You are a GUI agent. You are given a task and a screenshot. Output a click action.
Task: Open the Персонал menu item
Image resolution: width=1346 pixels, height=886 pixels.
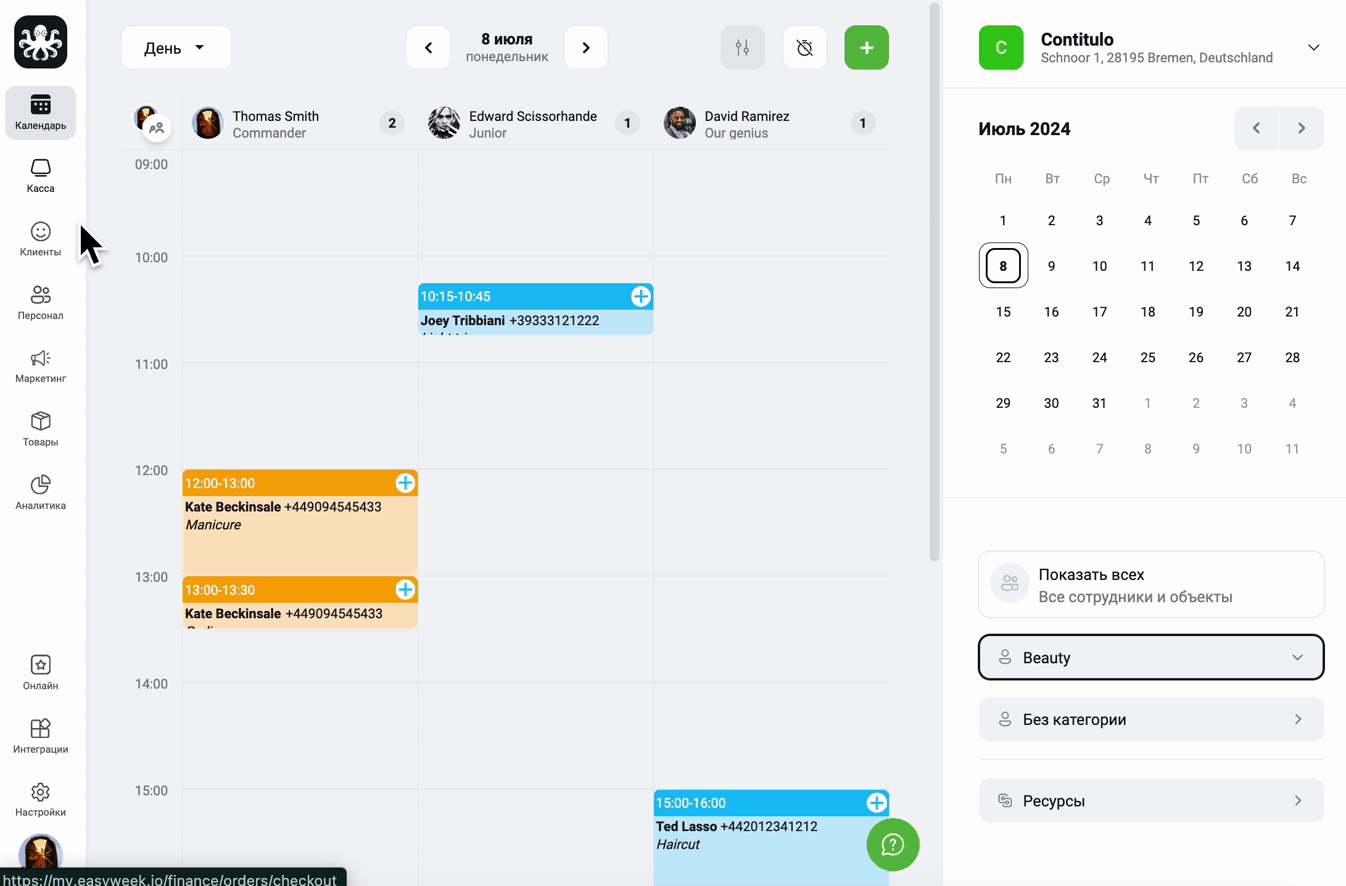click(x=40, y=302)
